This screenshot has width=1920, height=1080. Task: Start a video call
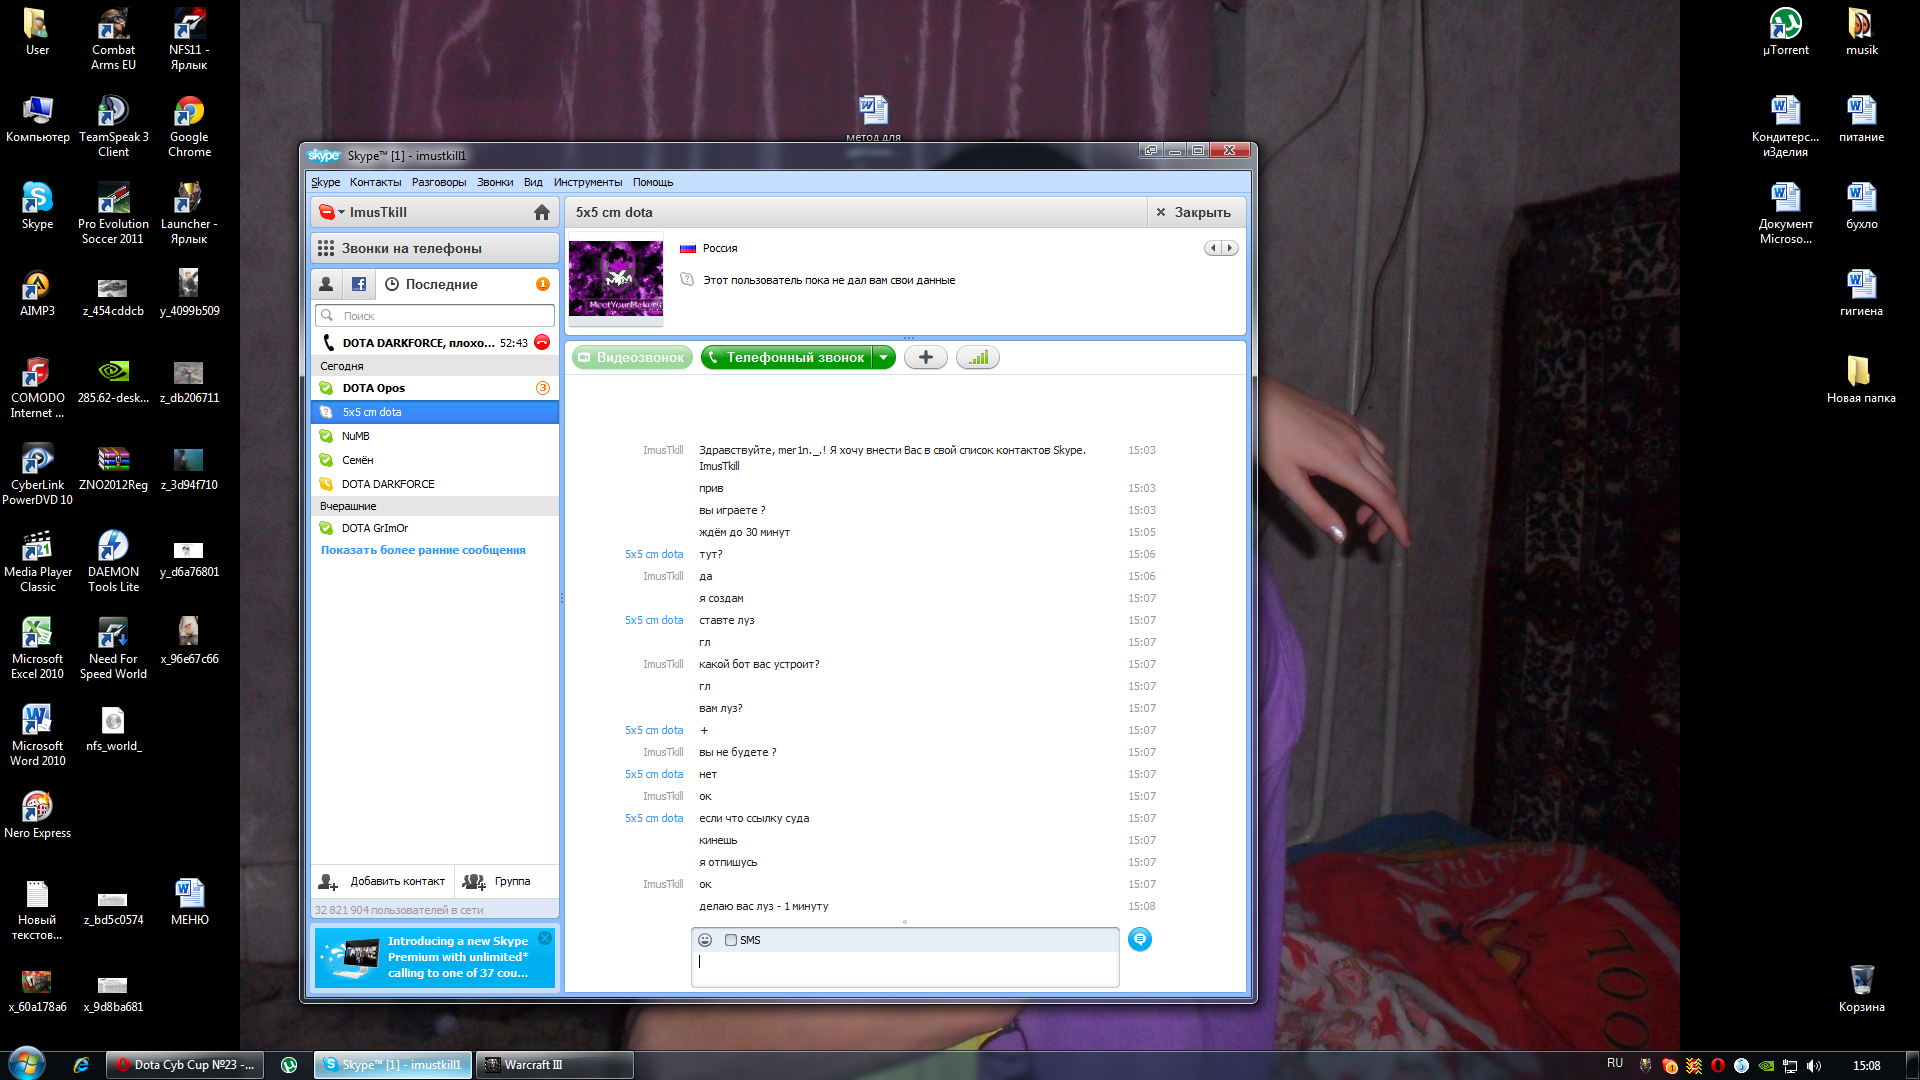click(632, 357)
